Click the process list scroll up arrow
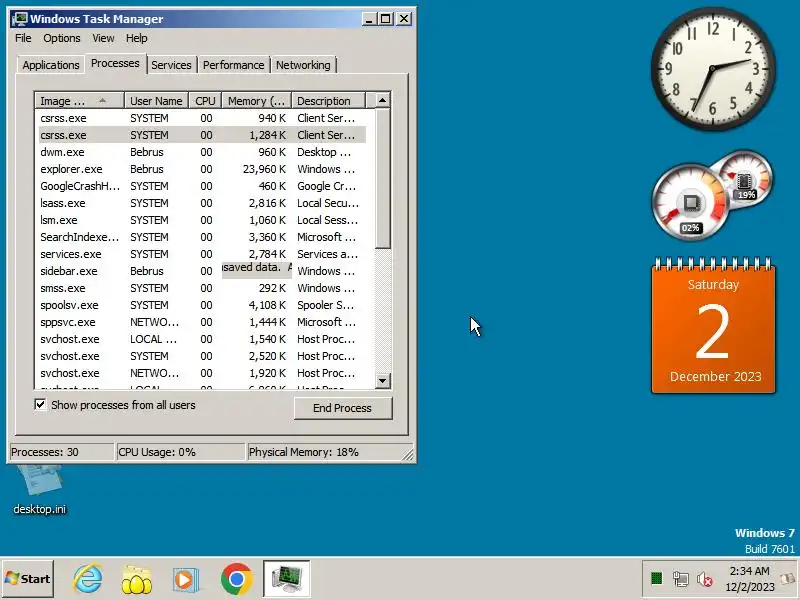 383,100
